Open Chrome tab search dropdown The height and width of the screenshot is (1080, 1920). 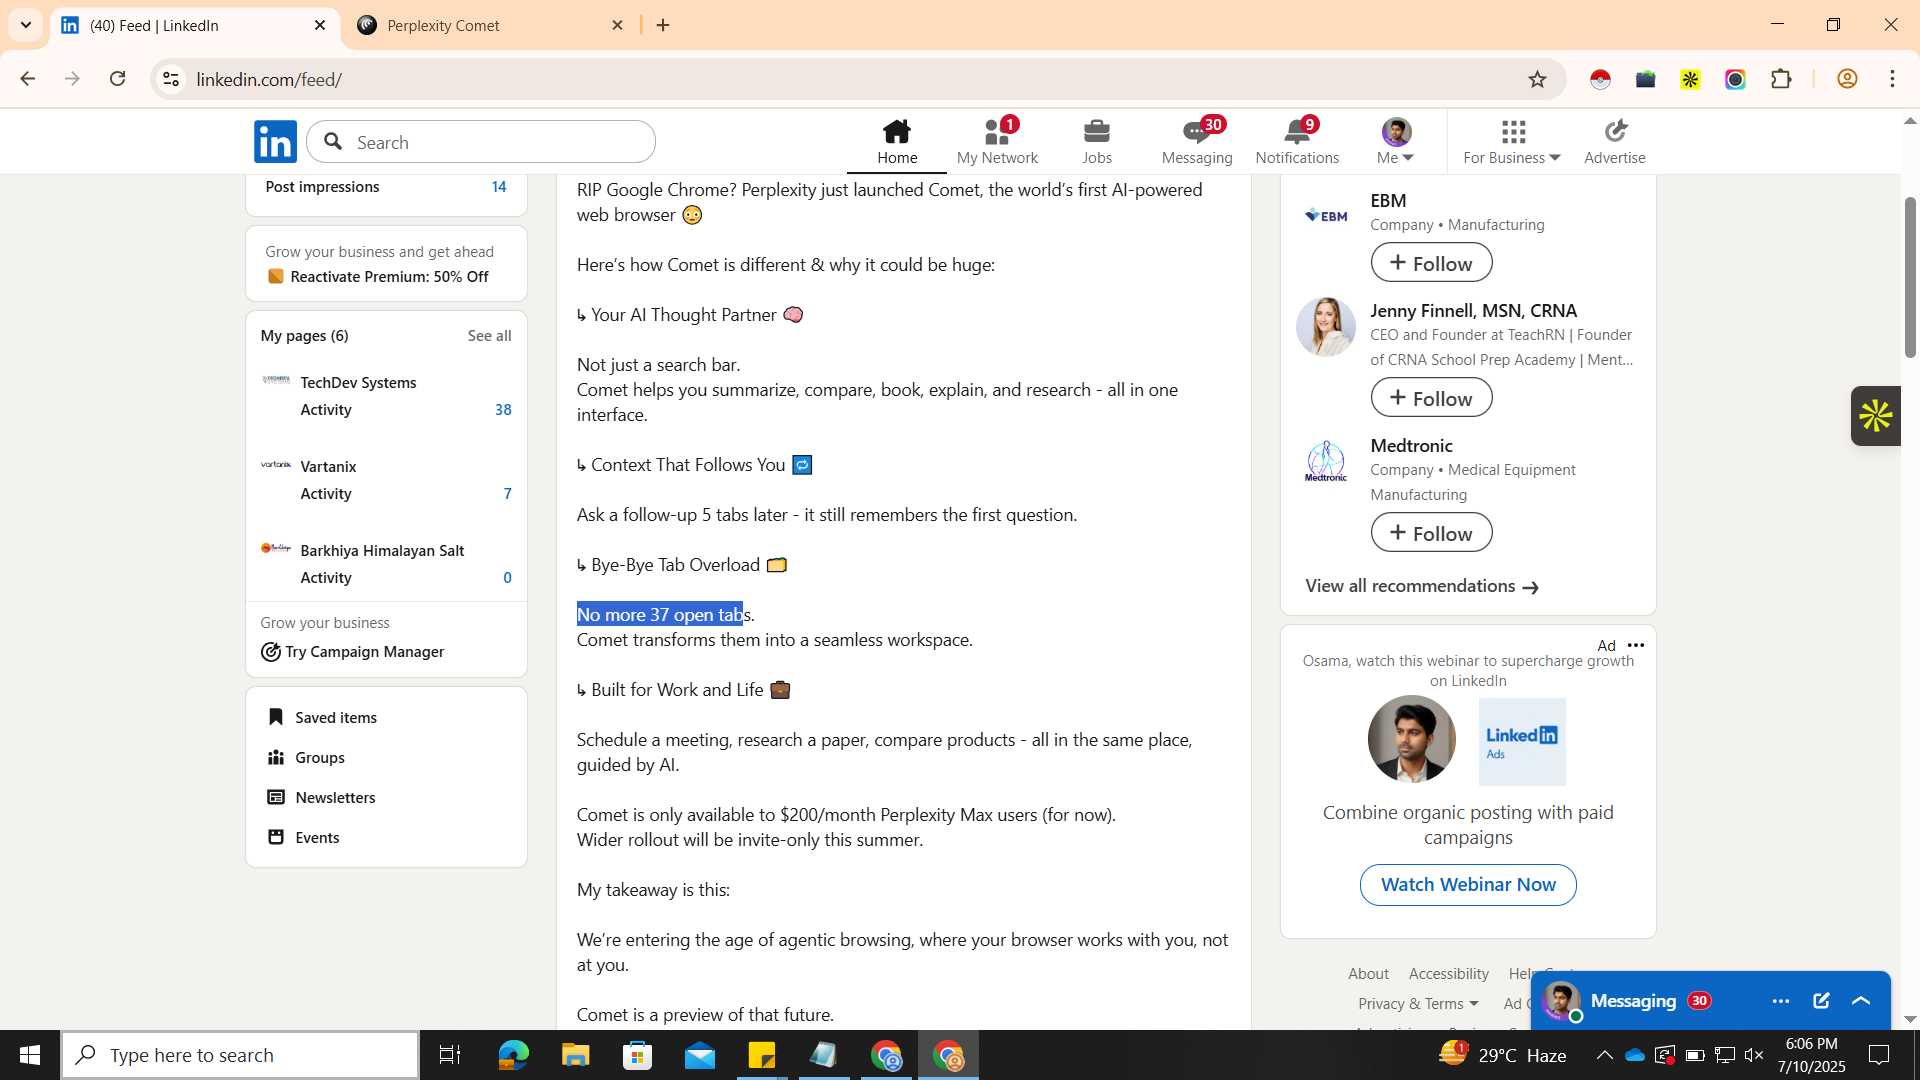(x=26, y=25)
